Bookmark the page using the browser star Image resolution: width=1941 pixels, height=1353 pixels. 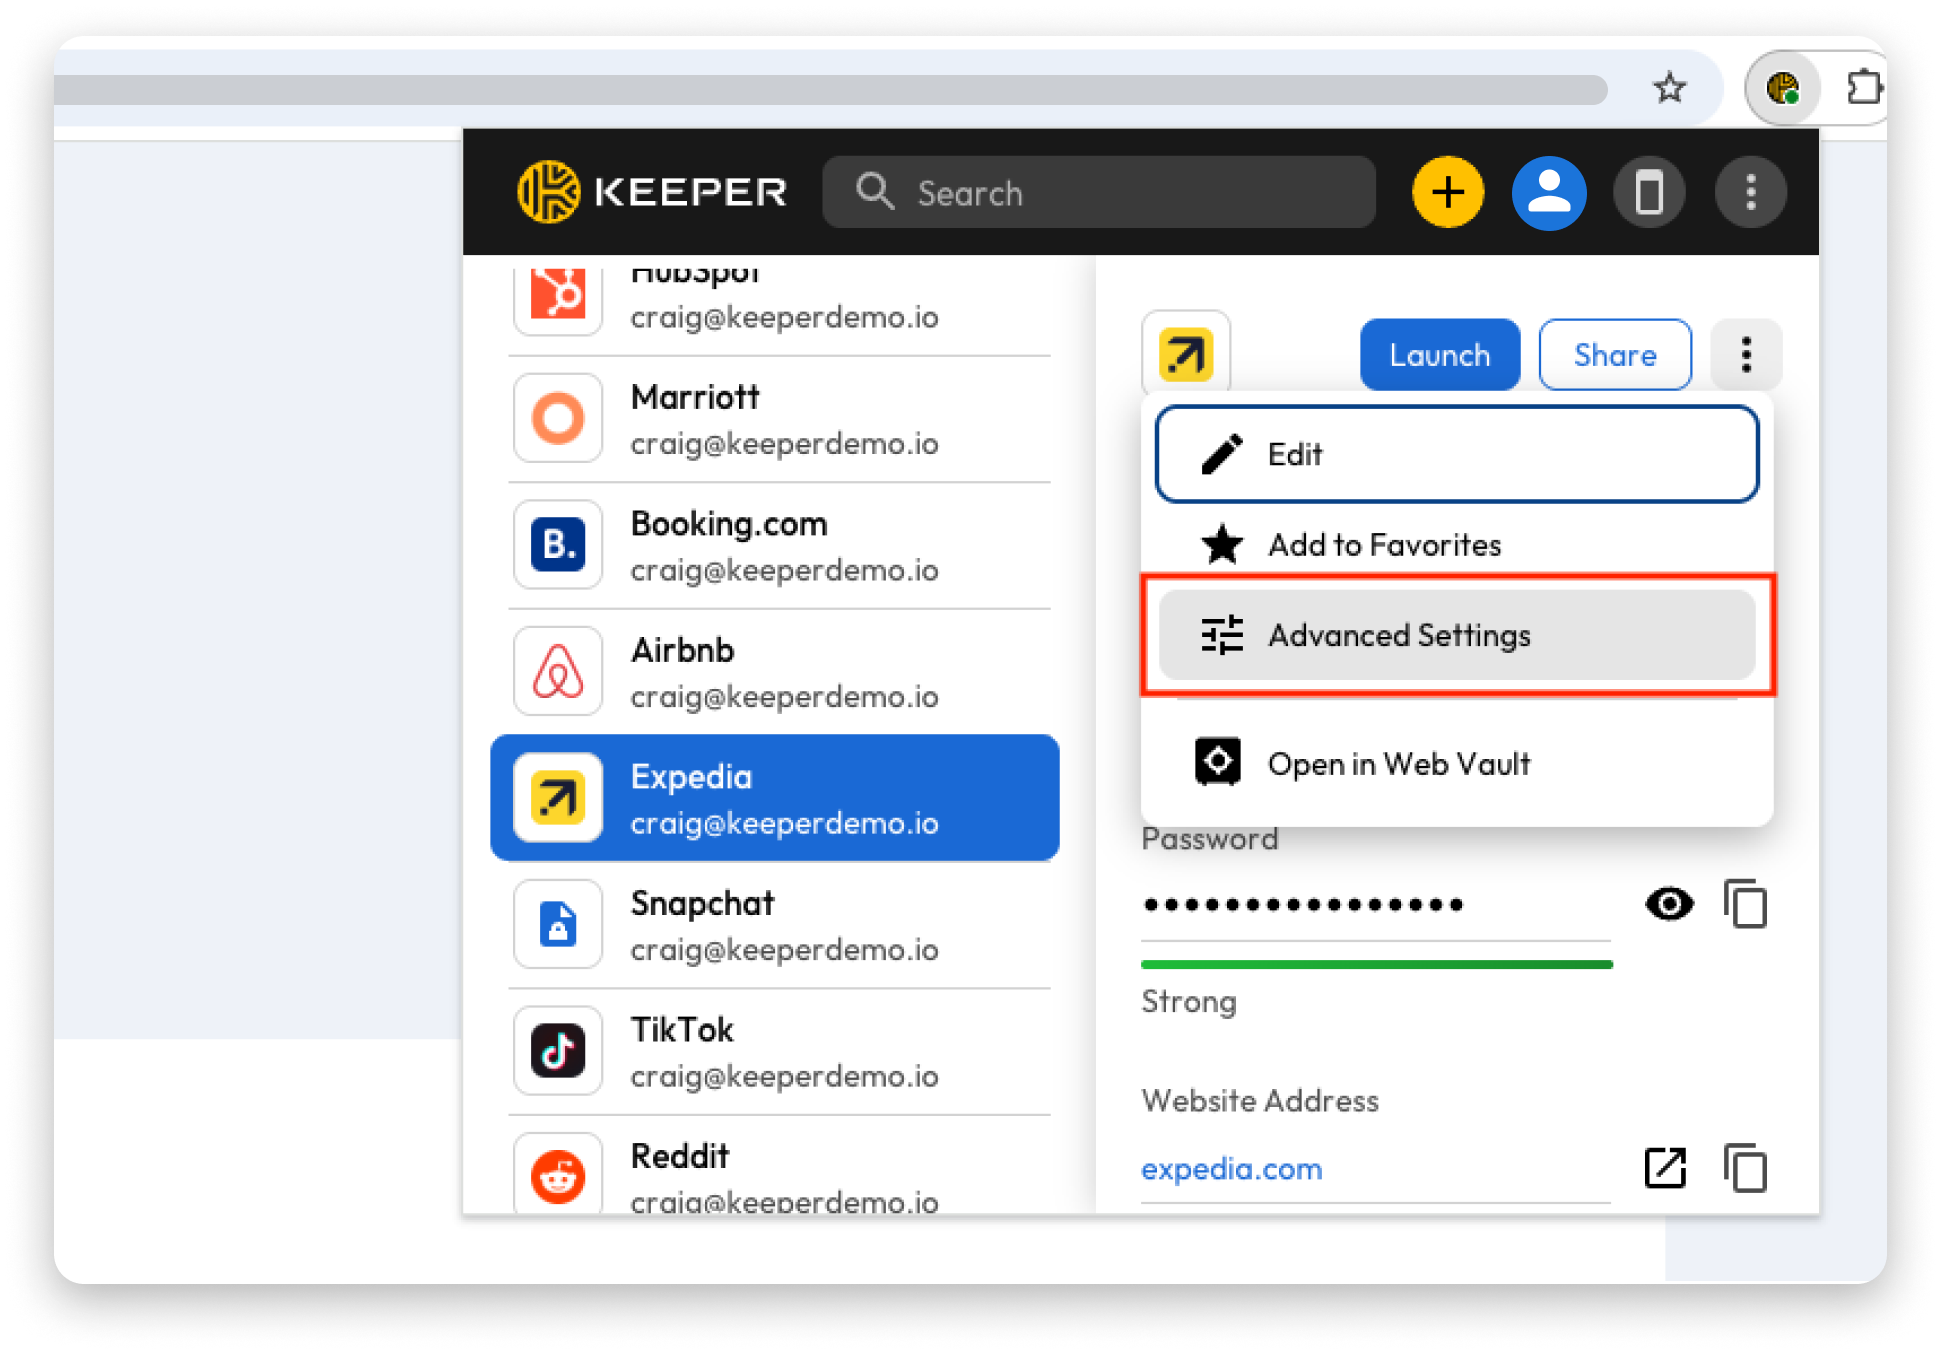tap(1669, 88)
